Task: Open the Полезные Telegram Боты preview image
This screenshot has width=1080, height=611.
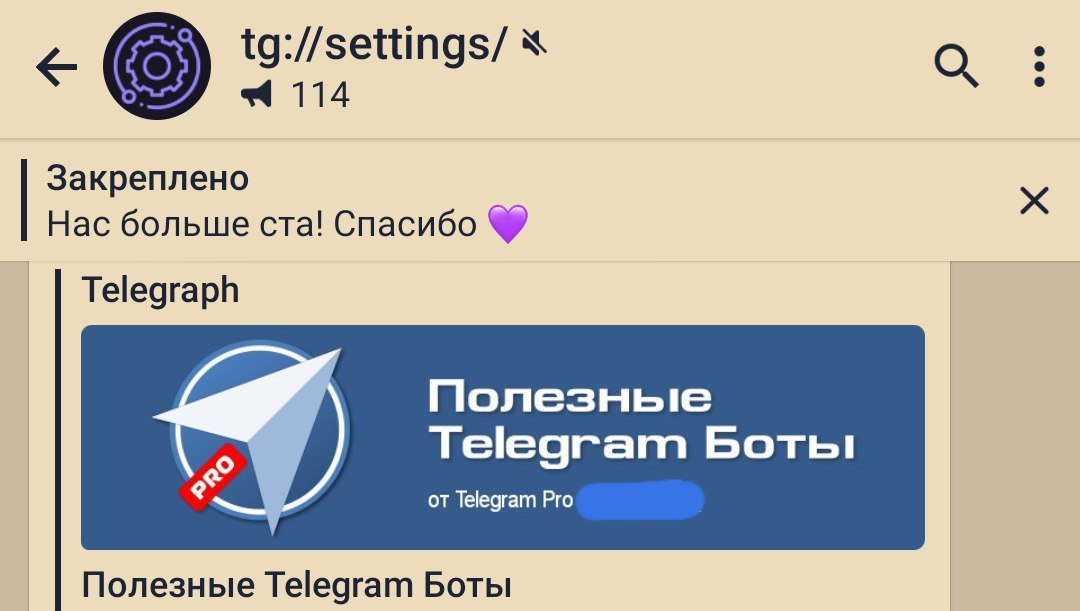Action: (x=503, y=437)
